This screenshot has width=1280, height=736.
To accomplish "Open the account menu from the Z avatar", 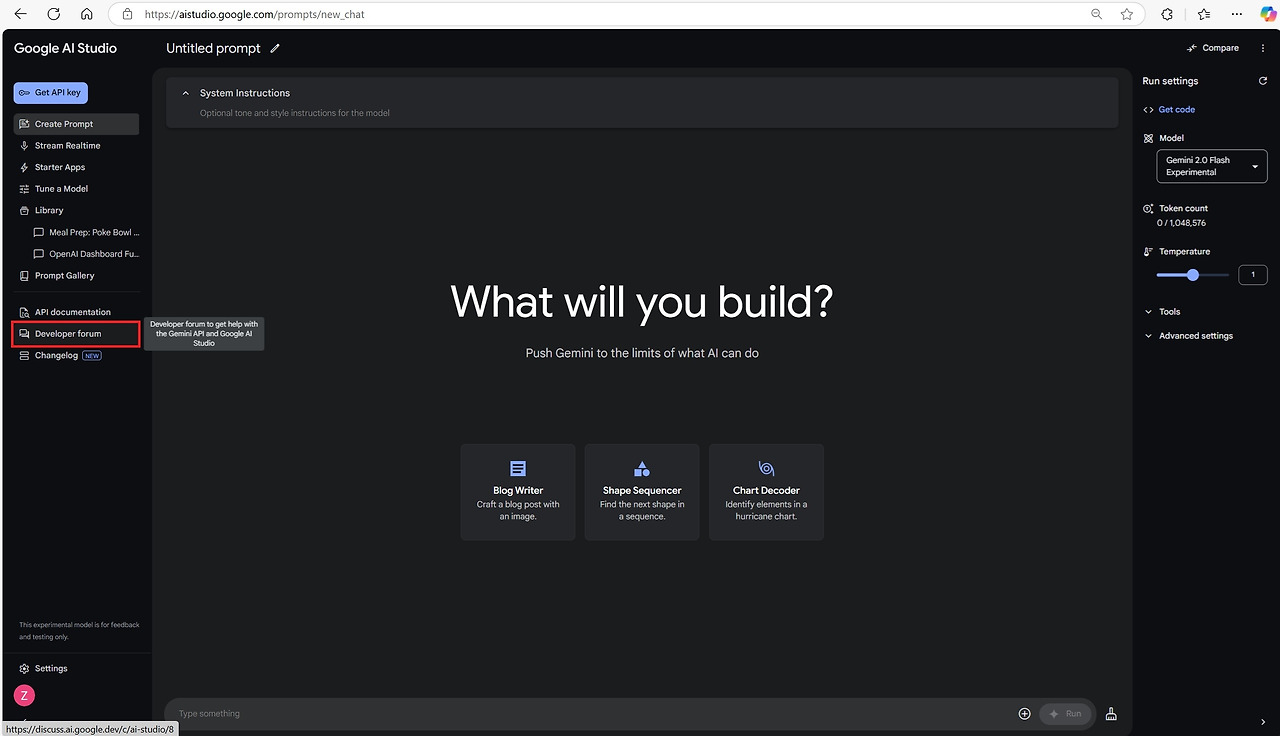I will [x=24, y=696].
